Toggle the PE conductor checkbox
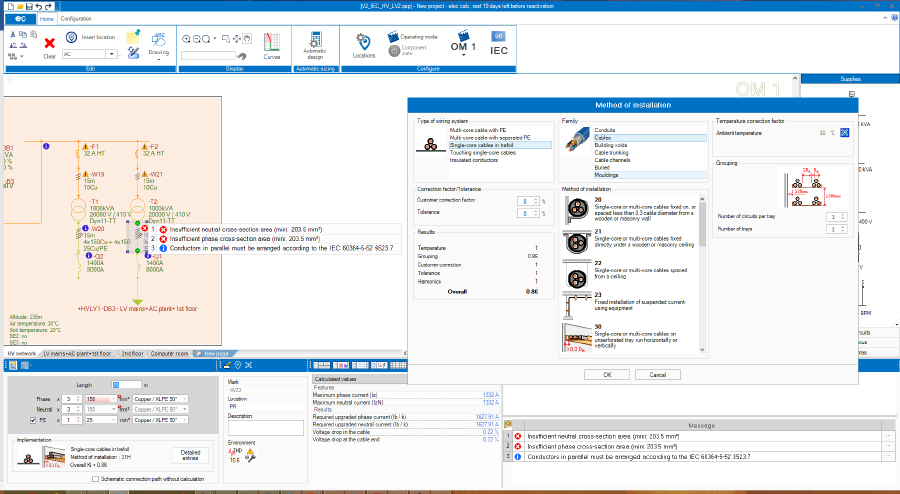Screen dimensions: 900x494 pos(33,421)
